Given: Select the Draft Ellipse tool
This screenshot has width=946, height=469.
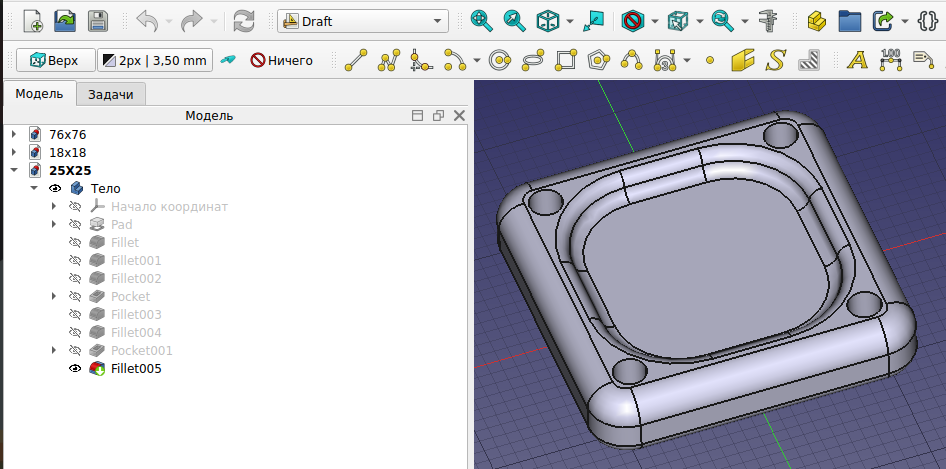Looking at the screenshot, I should pos(533,60).
